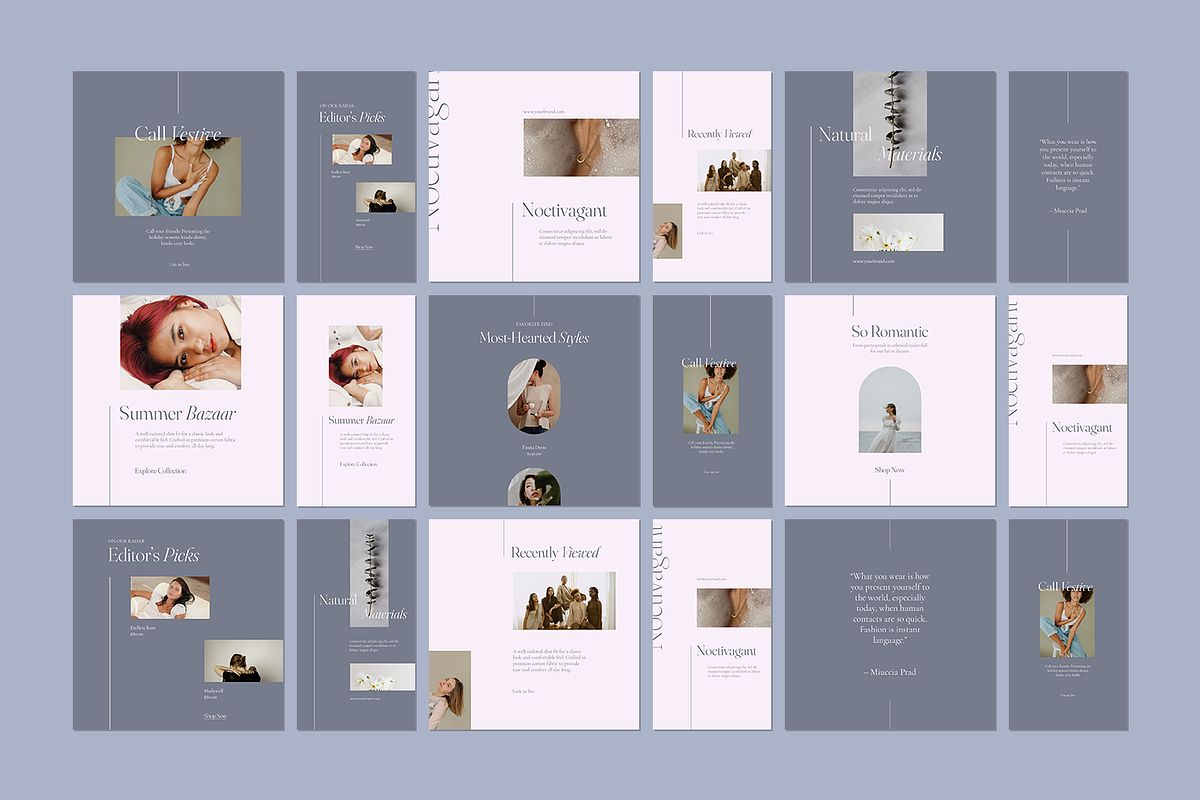This screenshot has height=800, width=1200.
Task: Click the 'ON OUR RADAR' label in the wide Editor's Picks card
Action: tap(127, 541)
